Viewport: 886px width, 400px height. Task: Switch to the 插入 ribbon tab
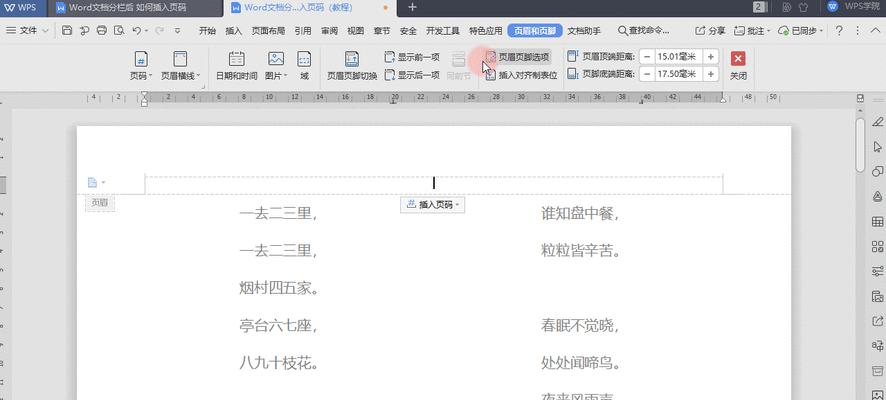(233, 31)
